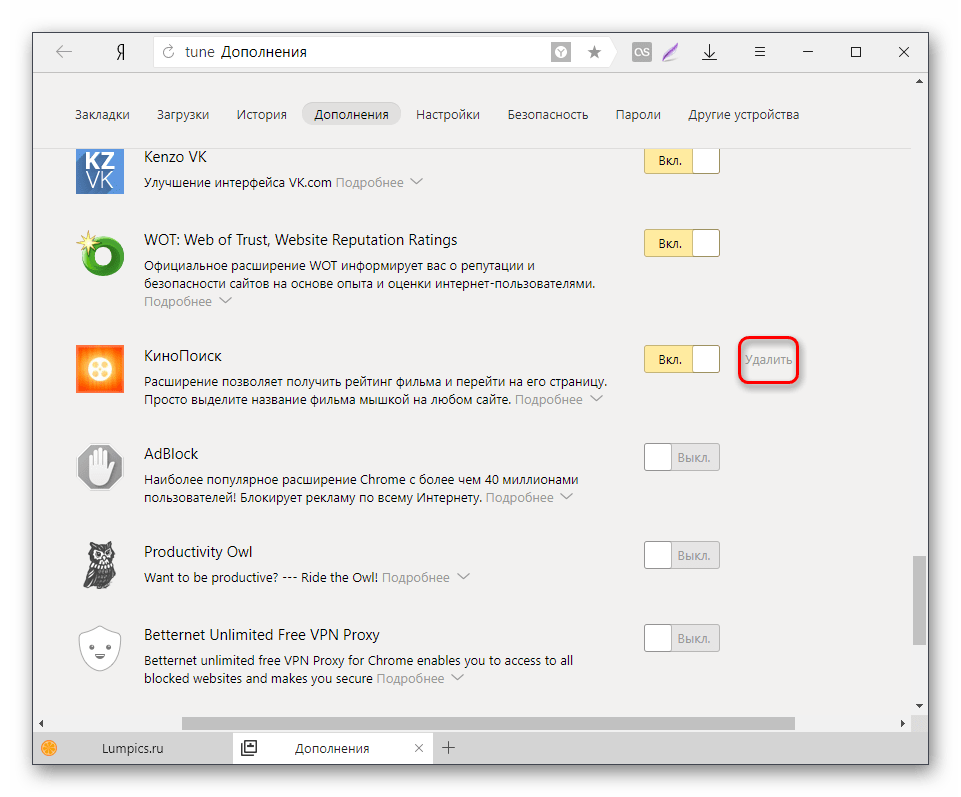961x797 pixels.
Task: Expand Подробнее for AdBlock
Action: (x=530, y=498)
